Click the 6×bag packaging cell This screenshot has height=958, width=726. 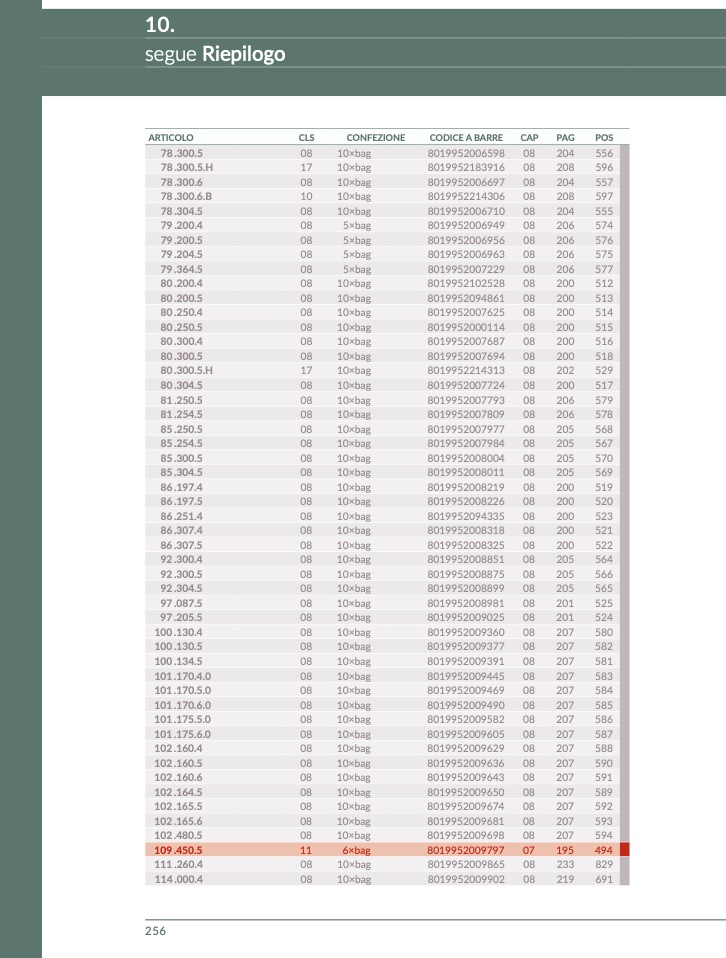(x=356, y=850)
